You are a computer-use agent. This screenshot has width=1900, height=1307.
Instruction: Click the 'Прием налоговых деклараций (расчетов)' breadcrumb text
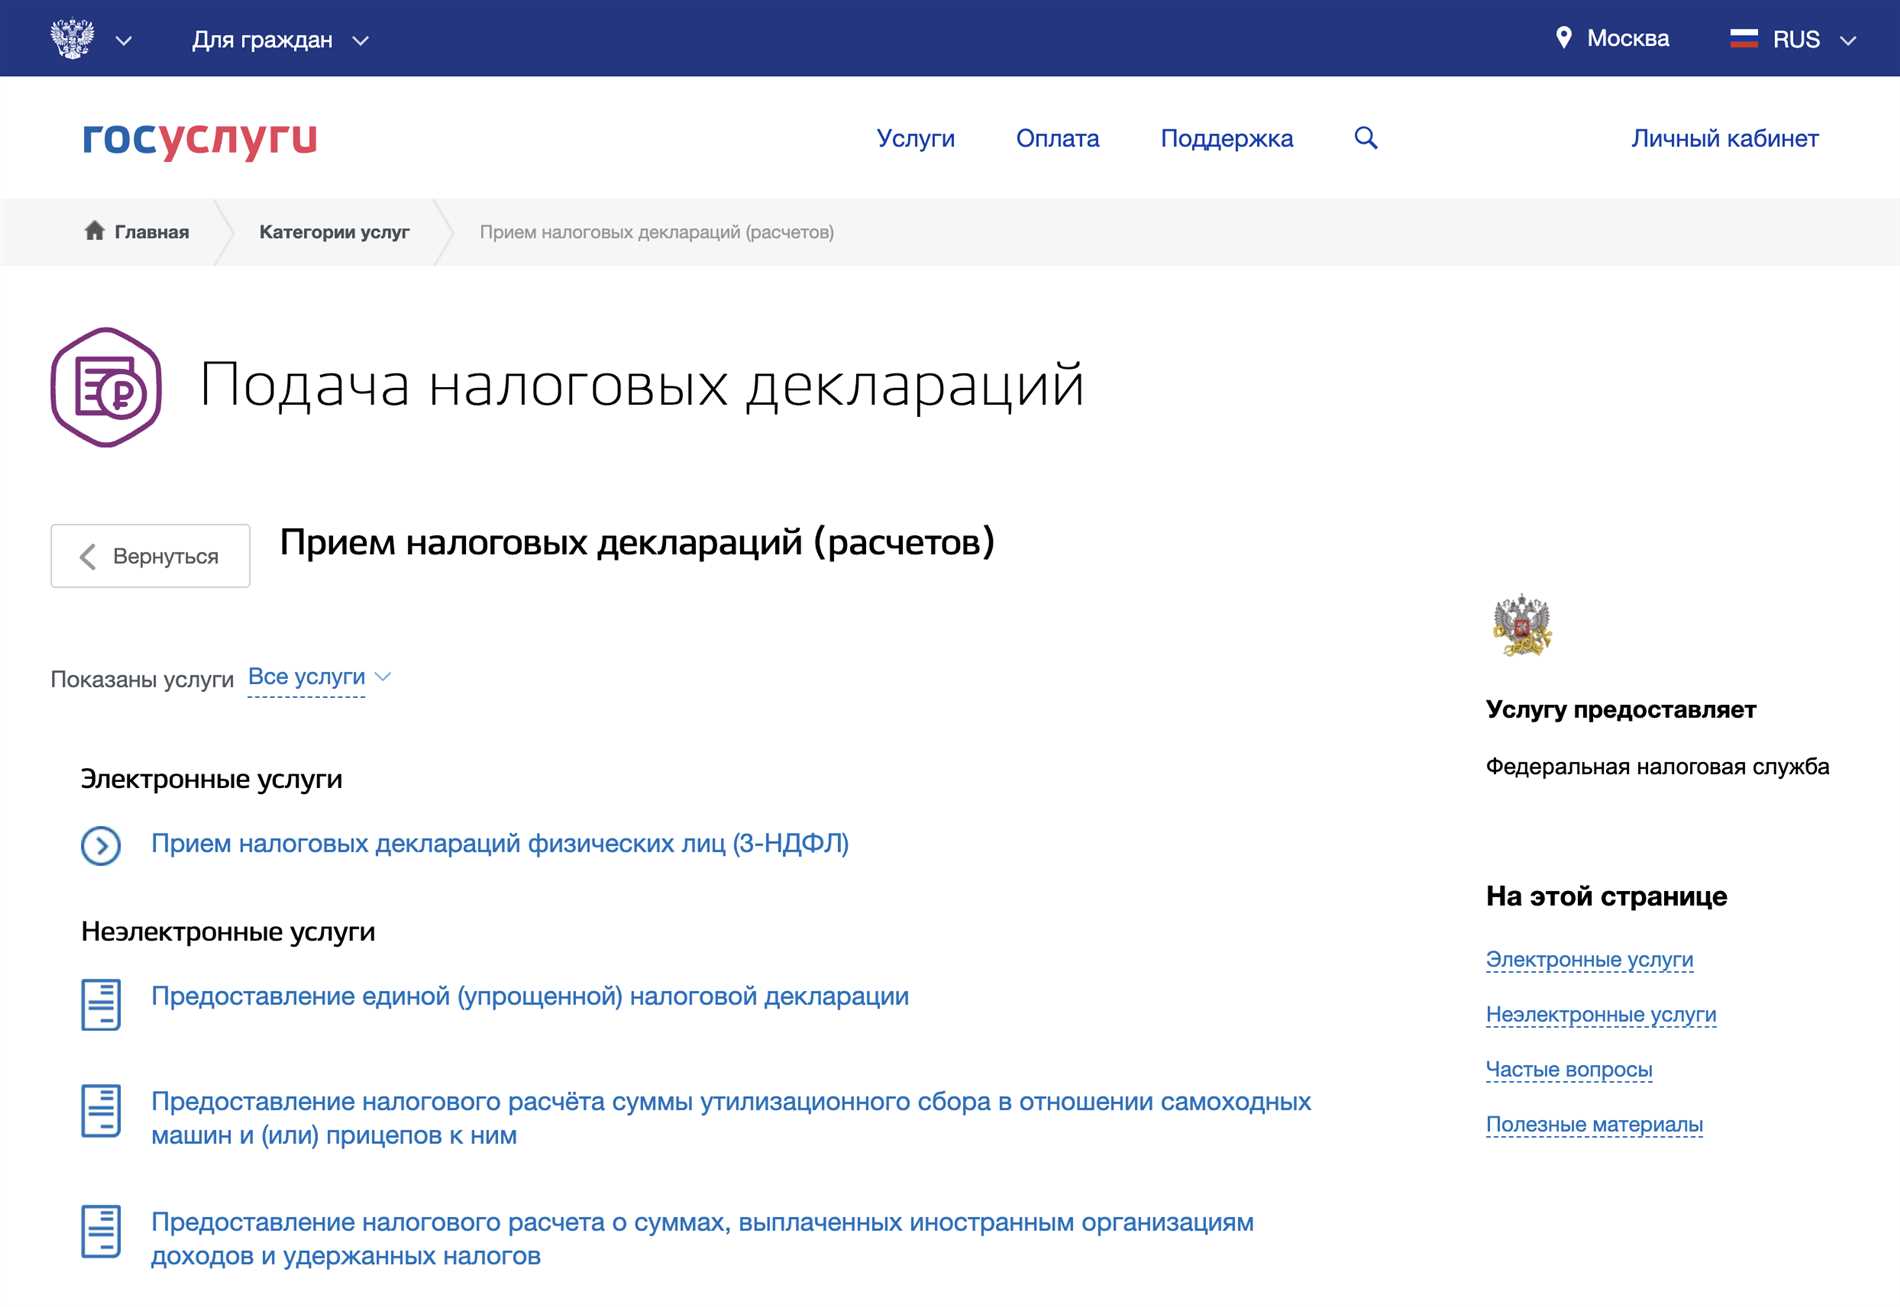click(656, 232)
